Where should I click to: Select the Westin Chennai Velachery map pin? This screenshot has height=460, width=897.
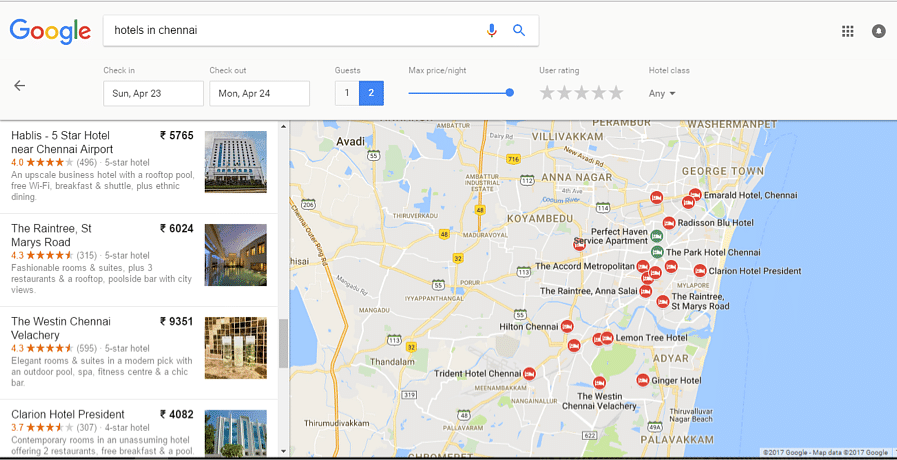point(599,382)
